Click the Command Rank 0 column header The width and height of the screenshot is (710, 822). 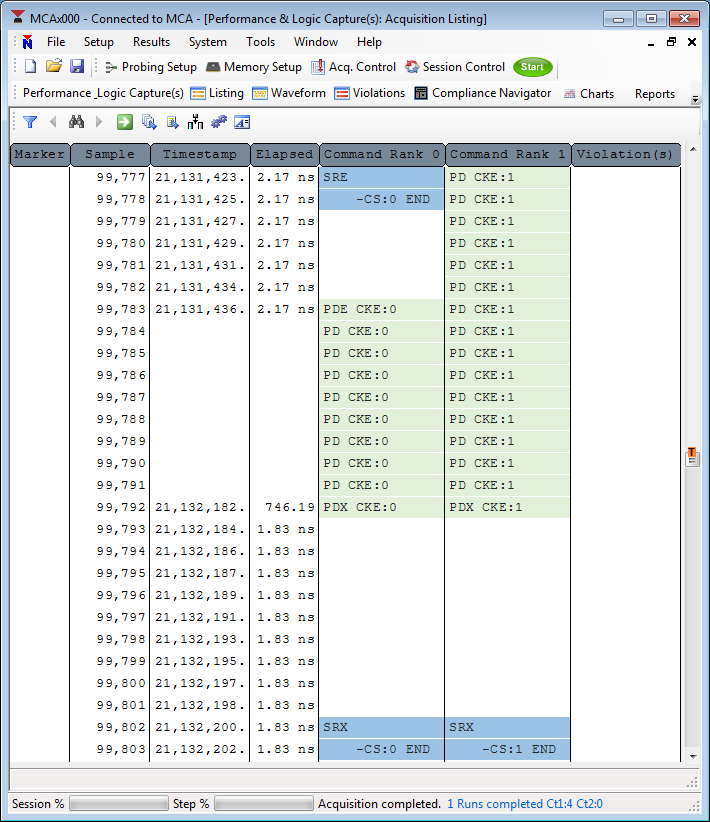(381, 154)
